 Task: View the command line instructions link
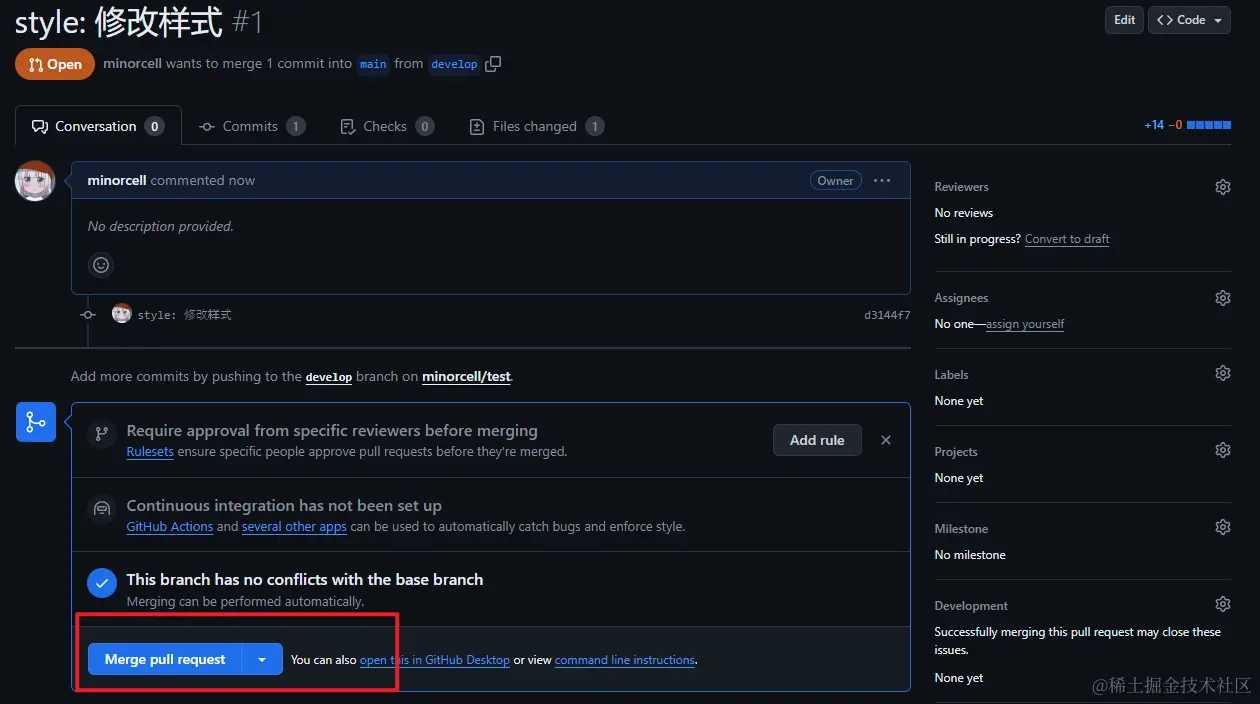(625, 660)
